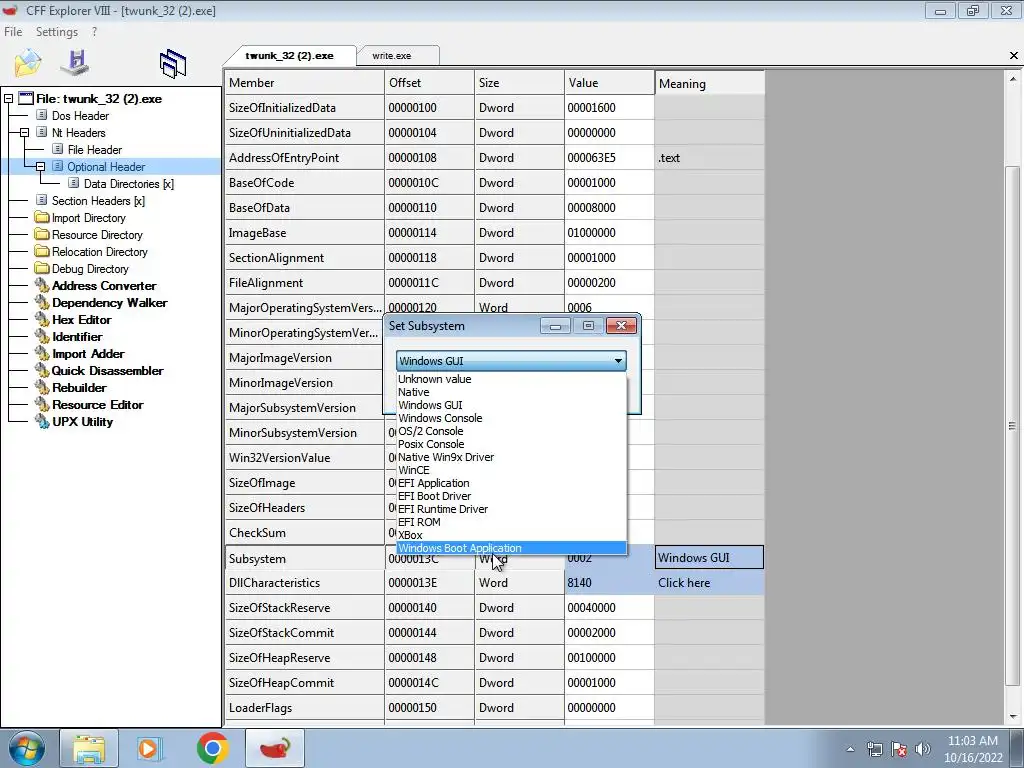Click the Import Adder tool icon
Viewport: 1024px width, 768px height.
[x=42, y=353]
